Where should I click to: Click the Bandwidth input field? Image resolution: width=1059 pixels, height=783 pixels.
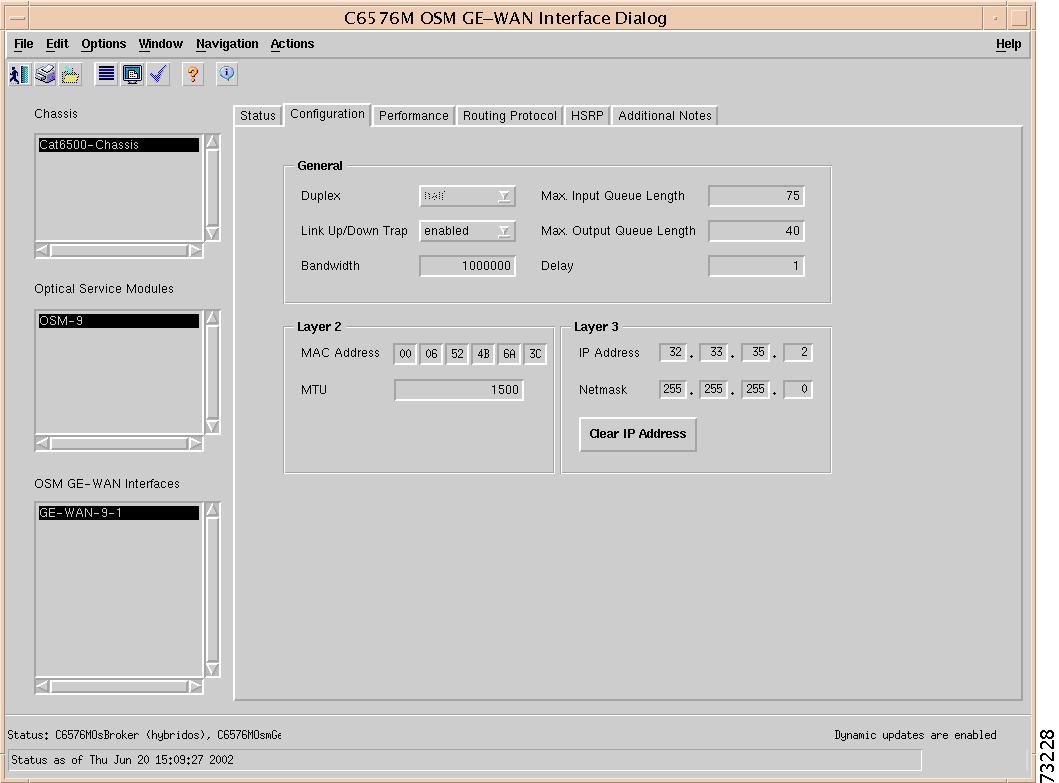[467, 266]
